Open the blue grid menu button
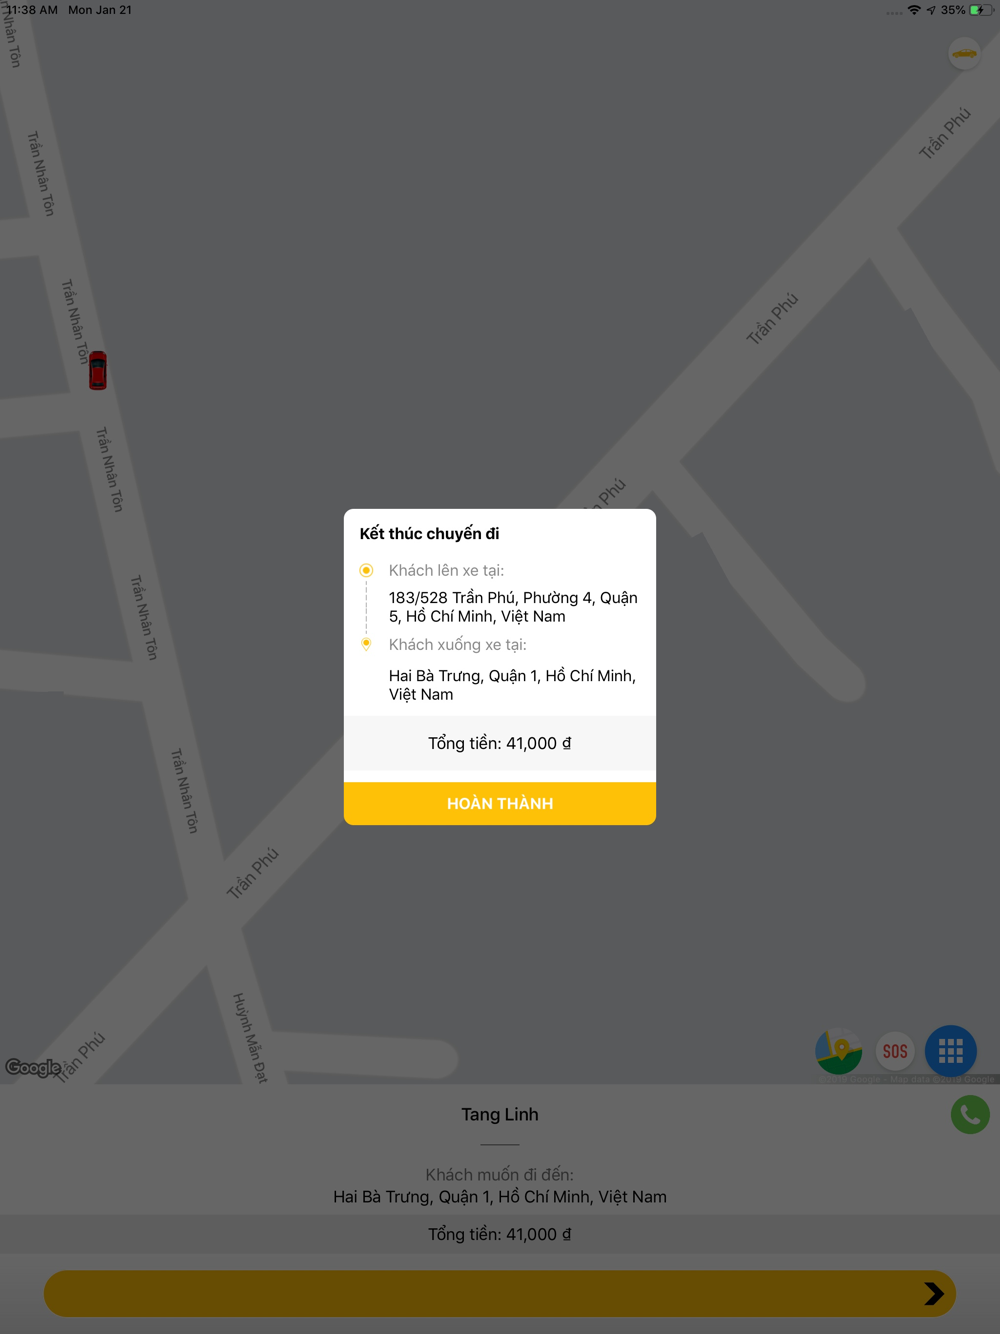The width and height of the screenshot is (1000, 1334). tap(951, 1051)
